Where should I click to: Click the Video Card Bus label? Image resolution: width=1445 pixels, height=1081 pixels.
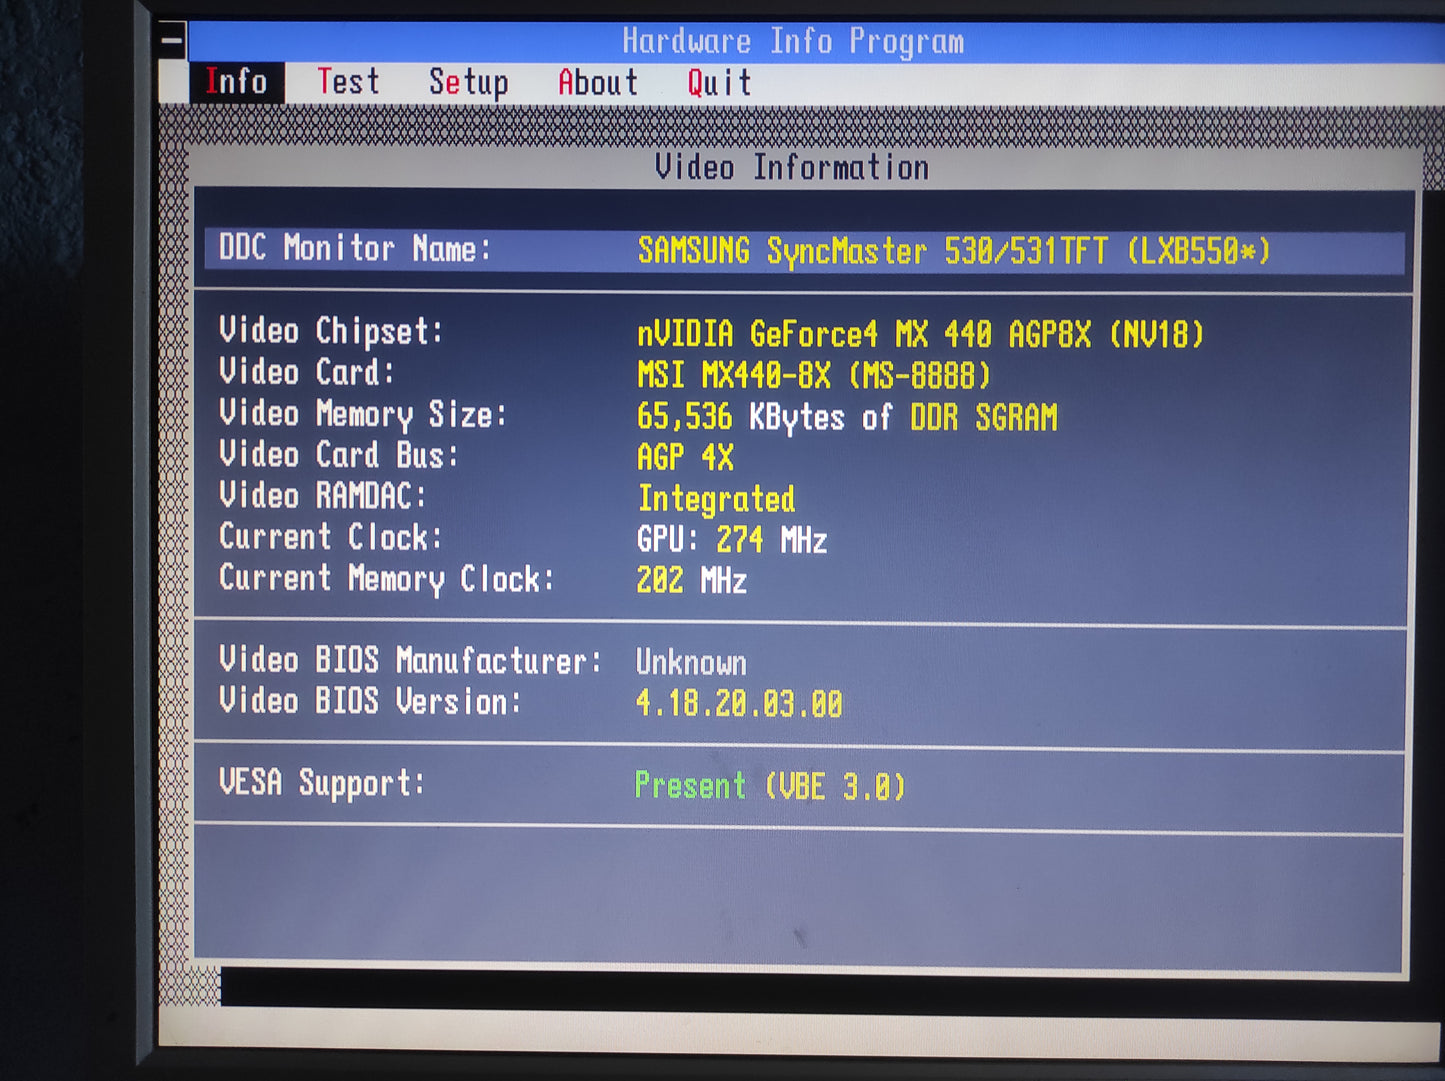click(x=339, y=455)
